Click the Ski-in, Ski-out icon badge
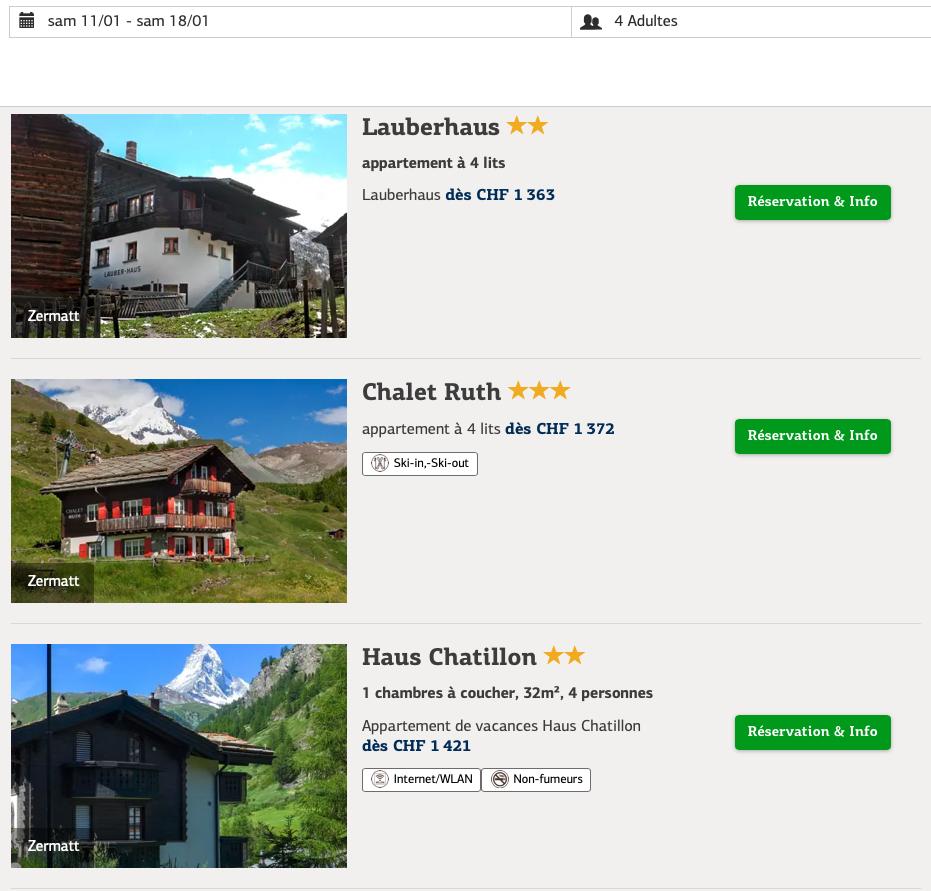Image resolution: width=931 pixels, height=891 pixels. pyautogui.click(x=380, y=464)
